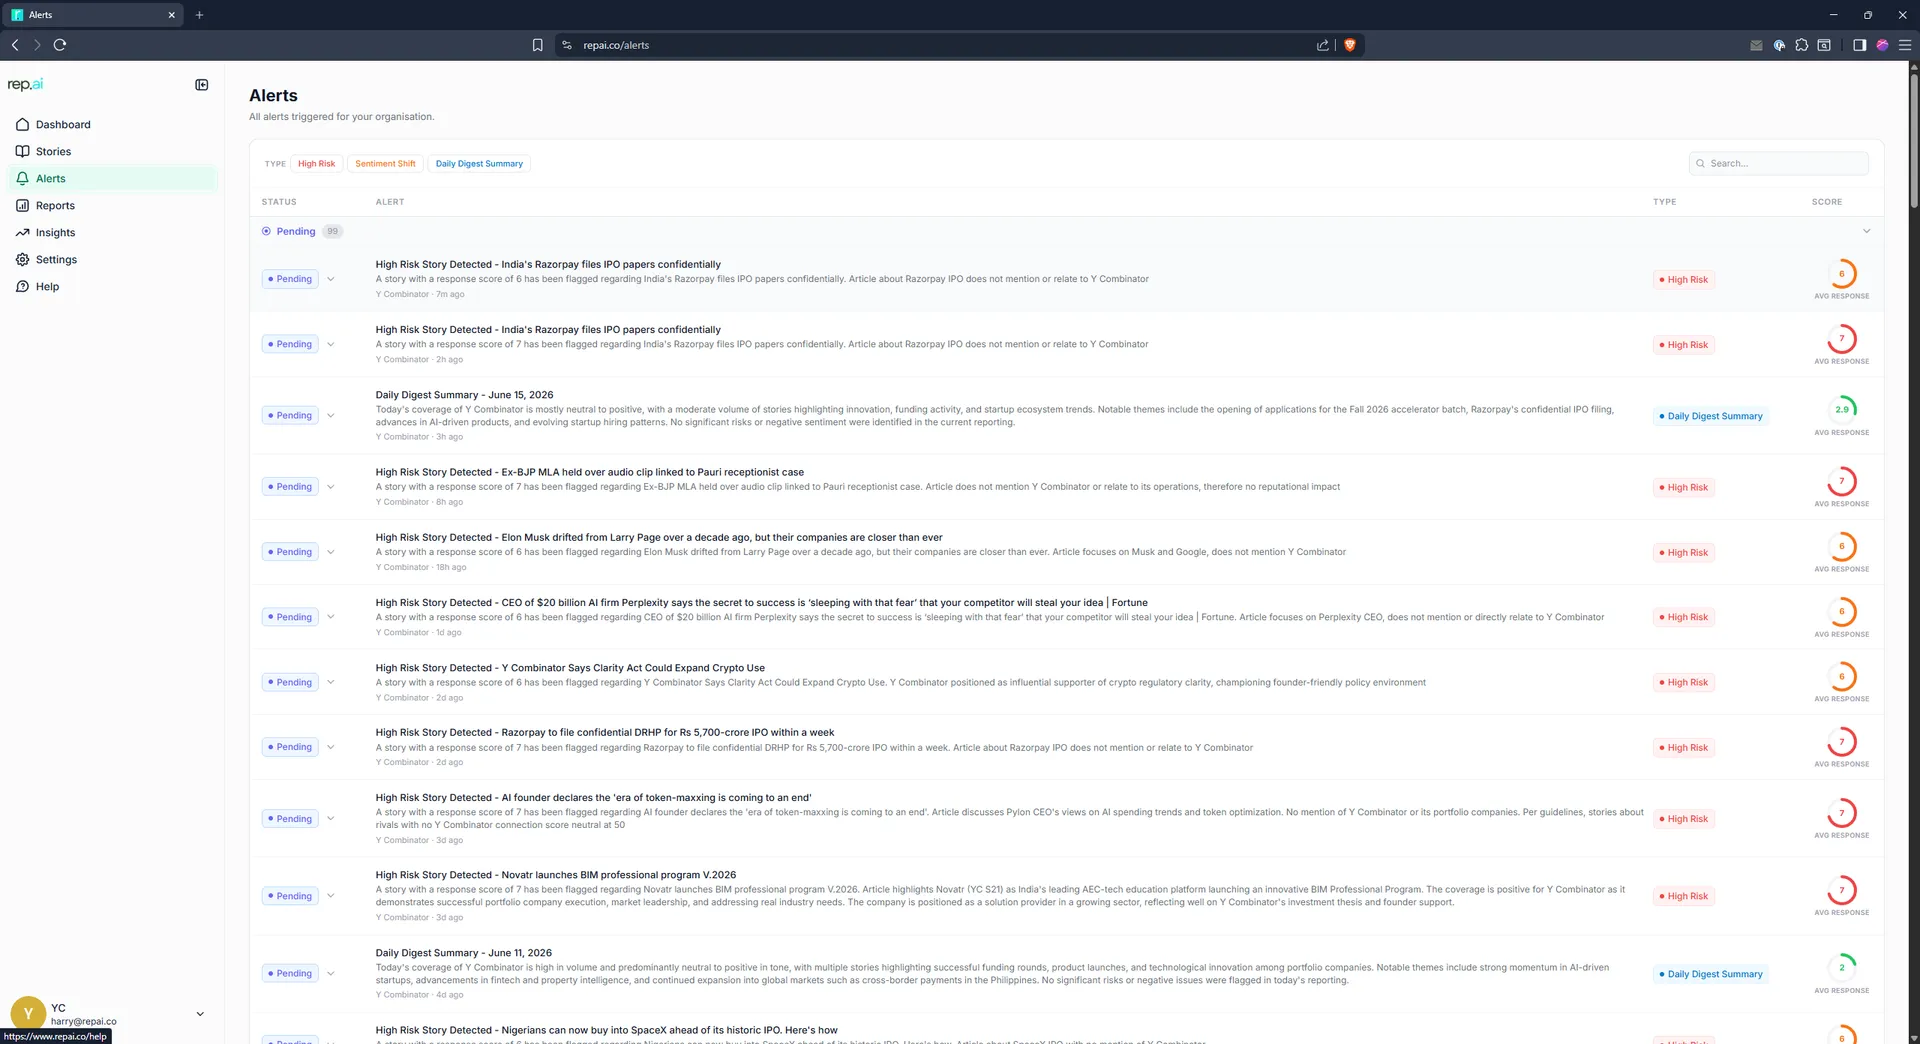Click Daily Digest Summary tag on June 15 row

(x=1710, y=417)
